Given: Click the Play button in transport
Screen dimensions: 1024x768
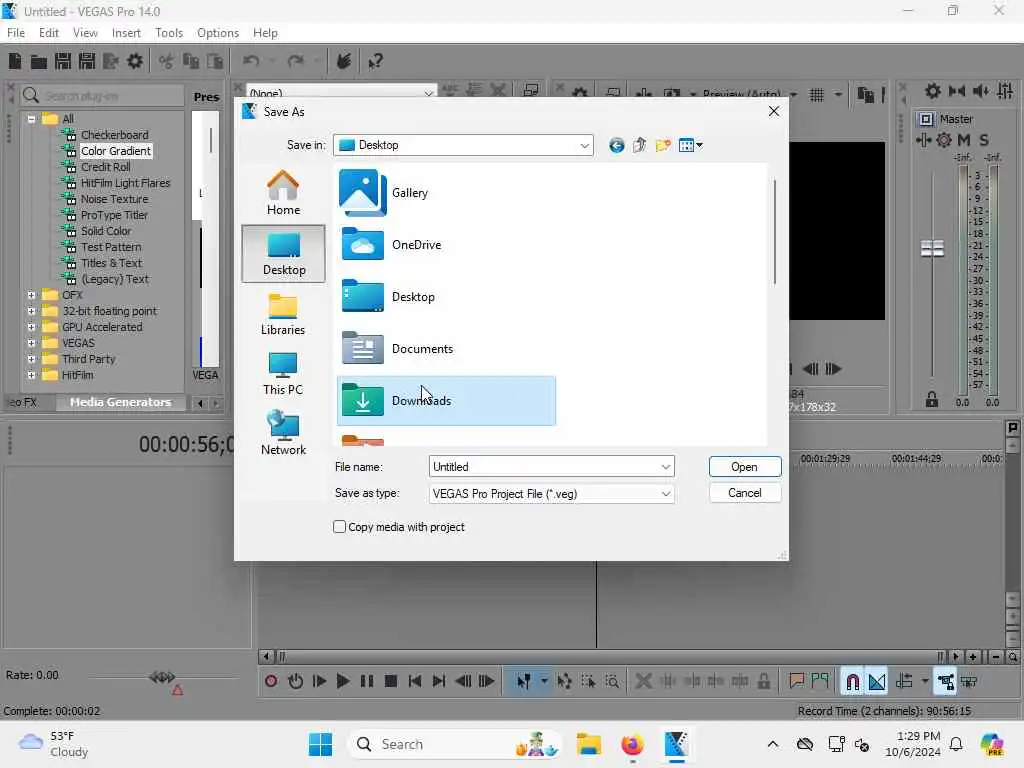Looking at the screenshot, I should click(343, 682).
